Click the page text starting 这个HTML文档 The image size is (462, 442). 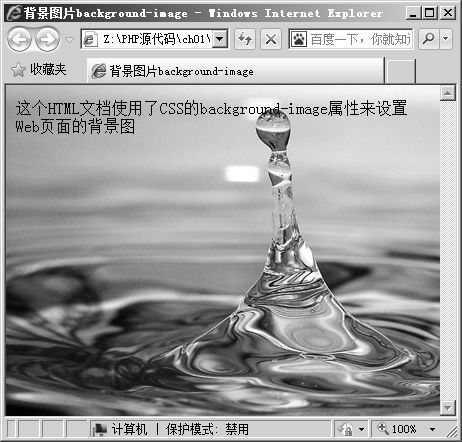pyautogui.click(x=211, y=117)
